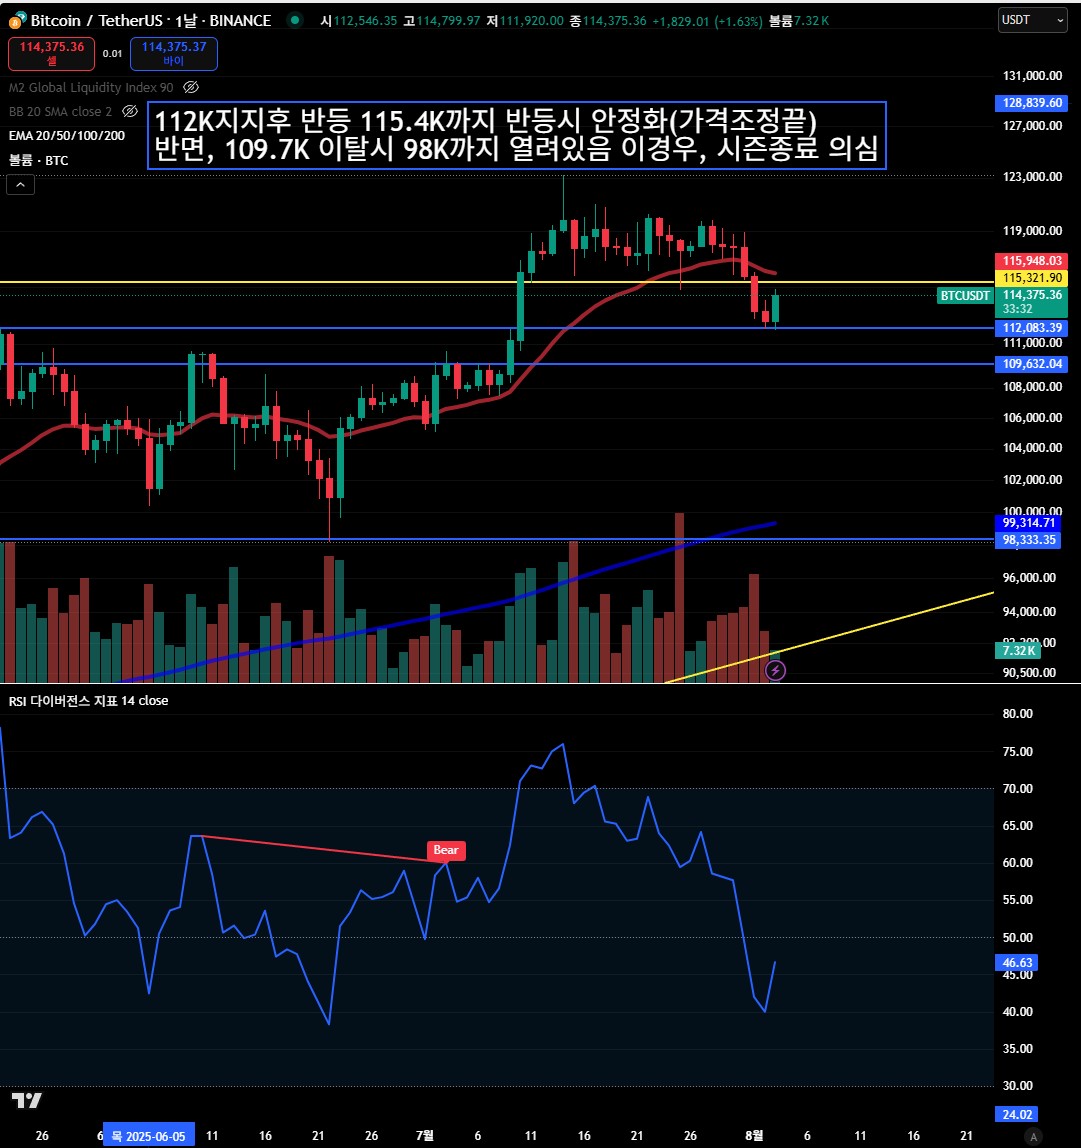The image size is (1081, 1148).
Task: Click the 8월 label on the time axis
Action: click(754, 1136)
